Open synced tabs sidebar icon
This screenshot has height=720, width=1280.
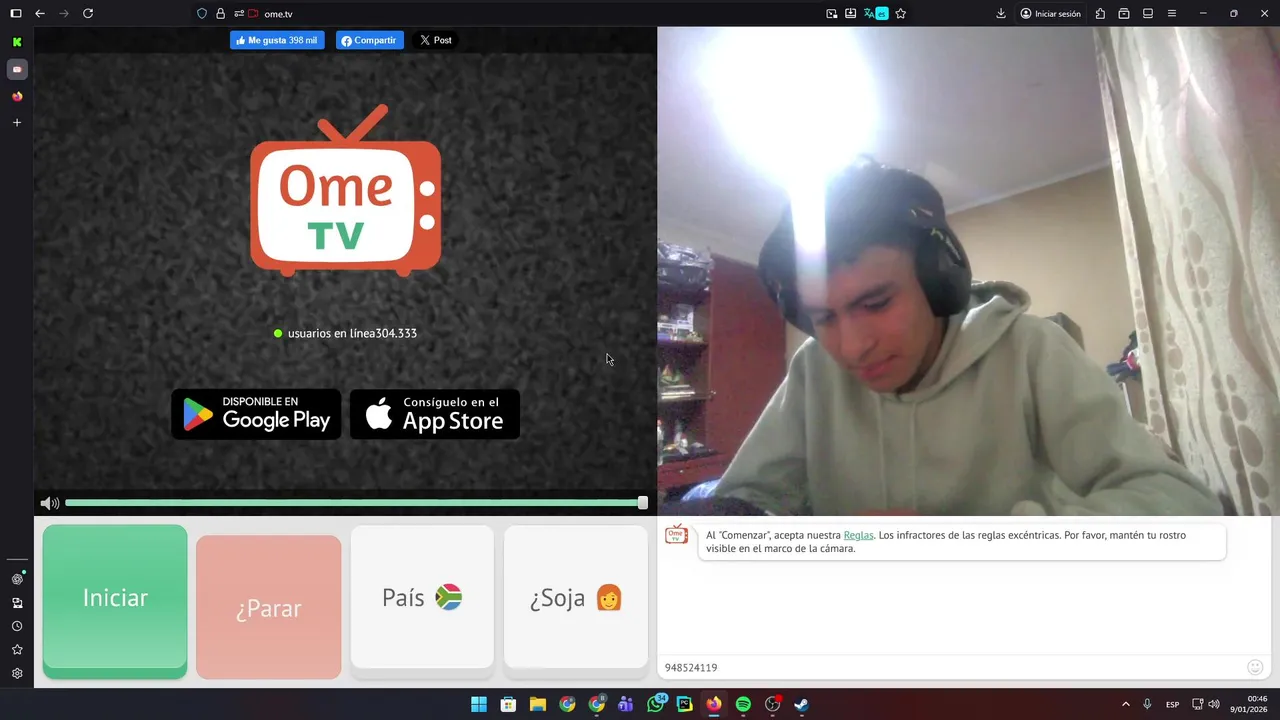[x=17, y=603]
